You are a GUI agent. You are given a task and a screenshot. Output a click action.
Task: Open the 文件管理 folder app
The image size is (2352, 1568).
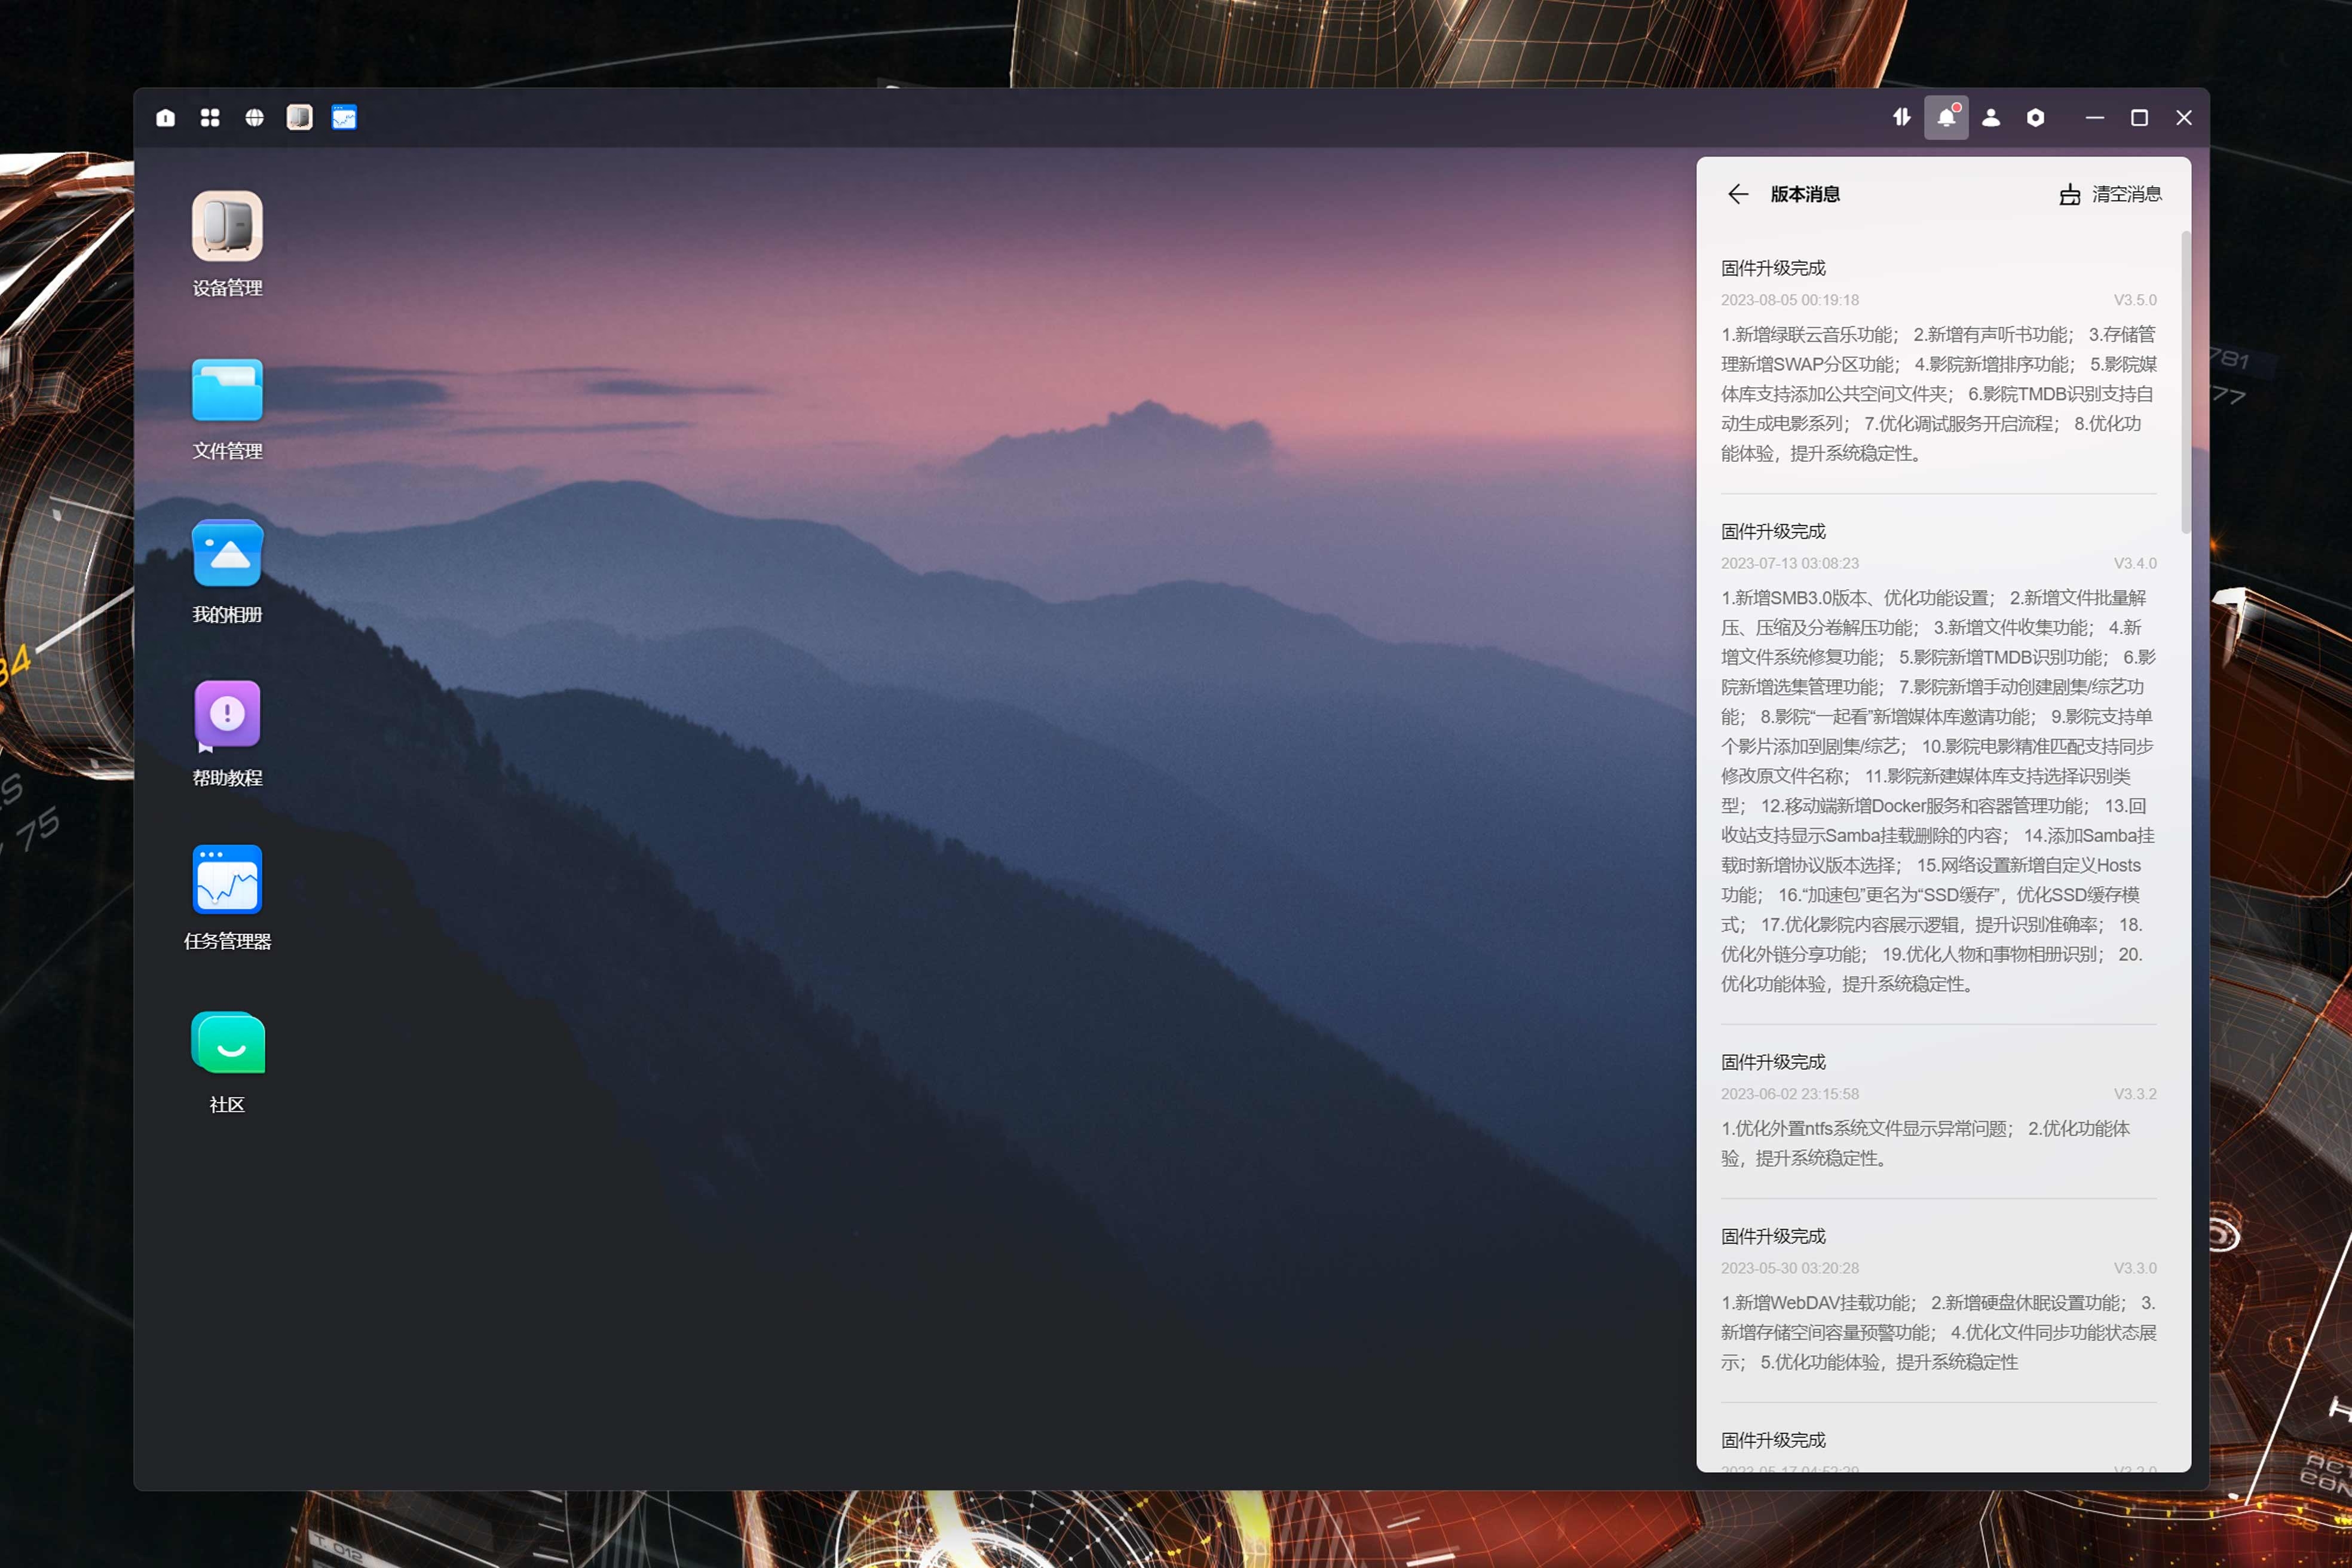coord(227,390)
